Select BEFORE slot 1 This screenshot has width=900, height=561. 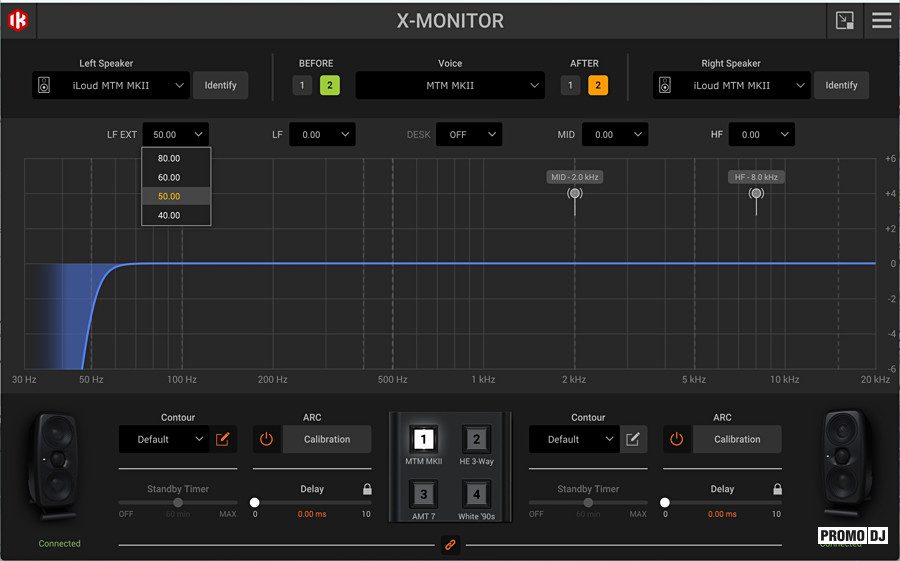point(302,86)
